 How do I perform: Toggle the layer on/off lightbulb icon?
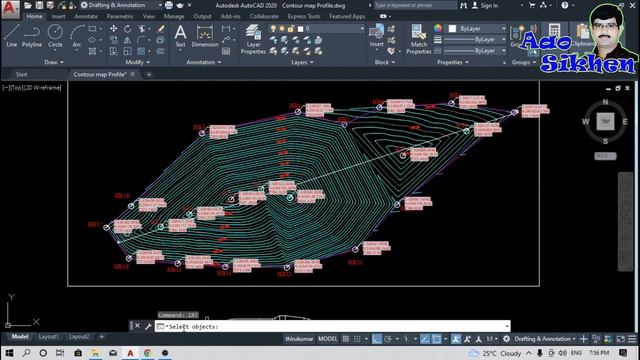click(x=273, y=29)
